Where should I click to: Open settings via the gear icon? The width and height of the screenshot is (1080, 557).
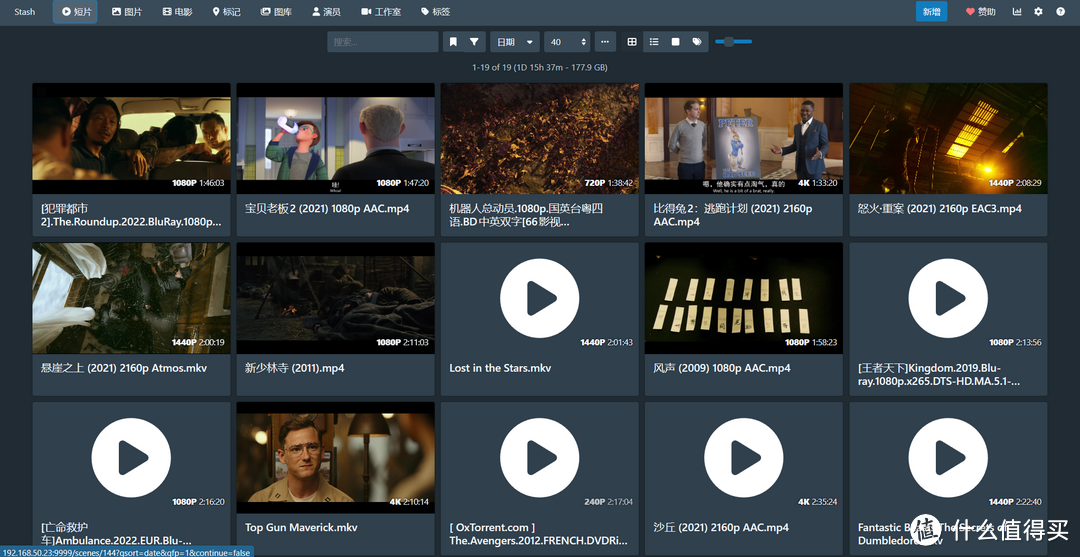click(1038, 12)
